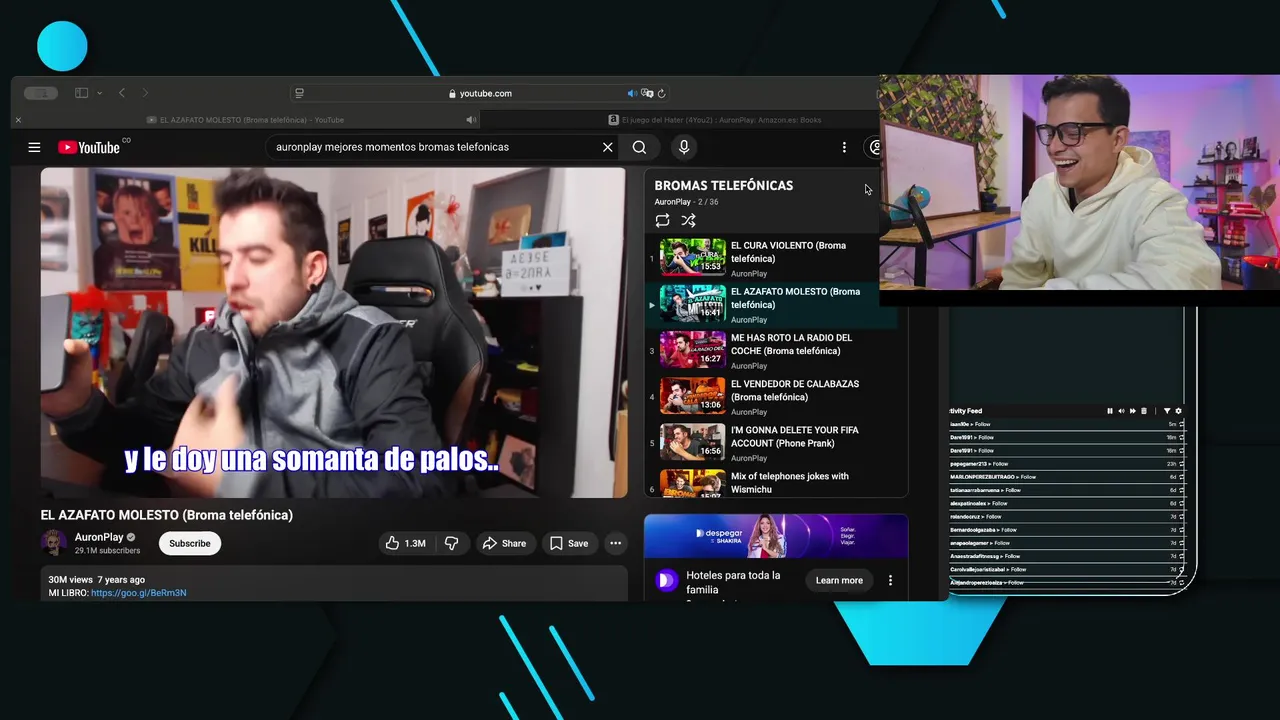The width and height of the screenshot is (1280, 720).
Task: Open MI LIBRO goo.gl link
Action: (138, 593)
